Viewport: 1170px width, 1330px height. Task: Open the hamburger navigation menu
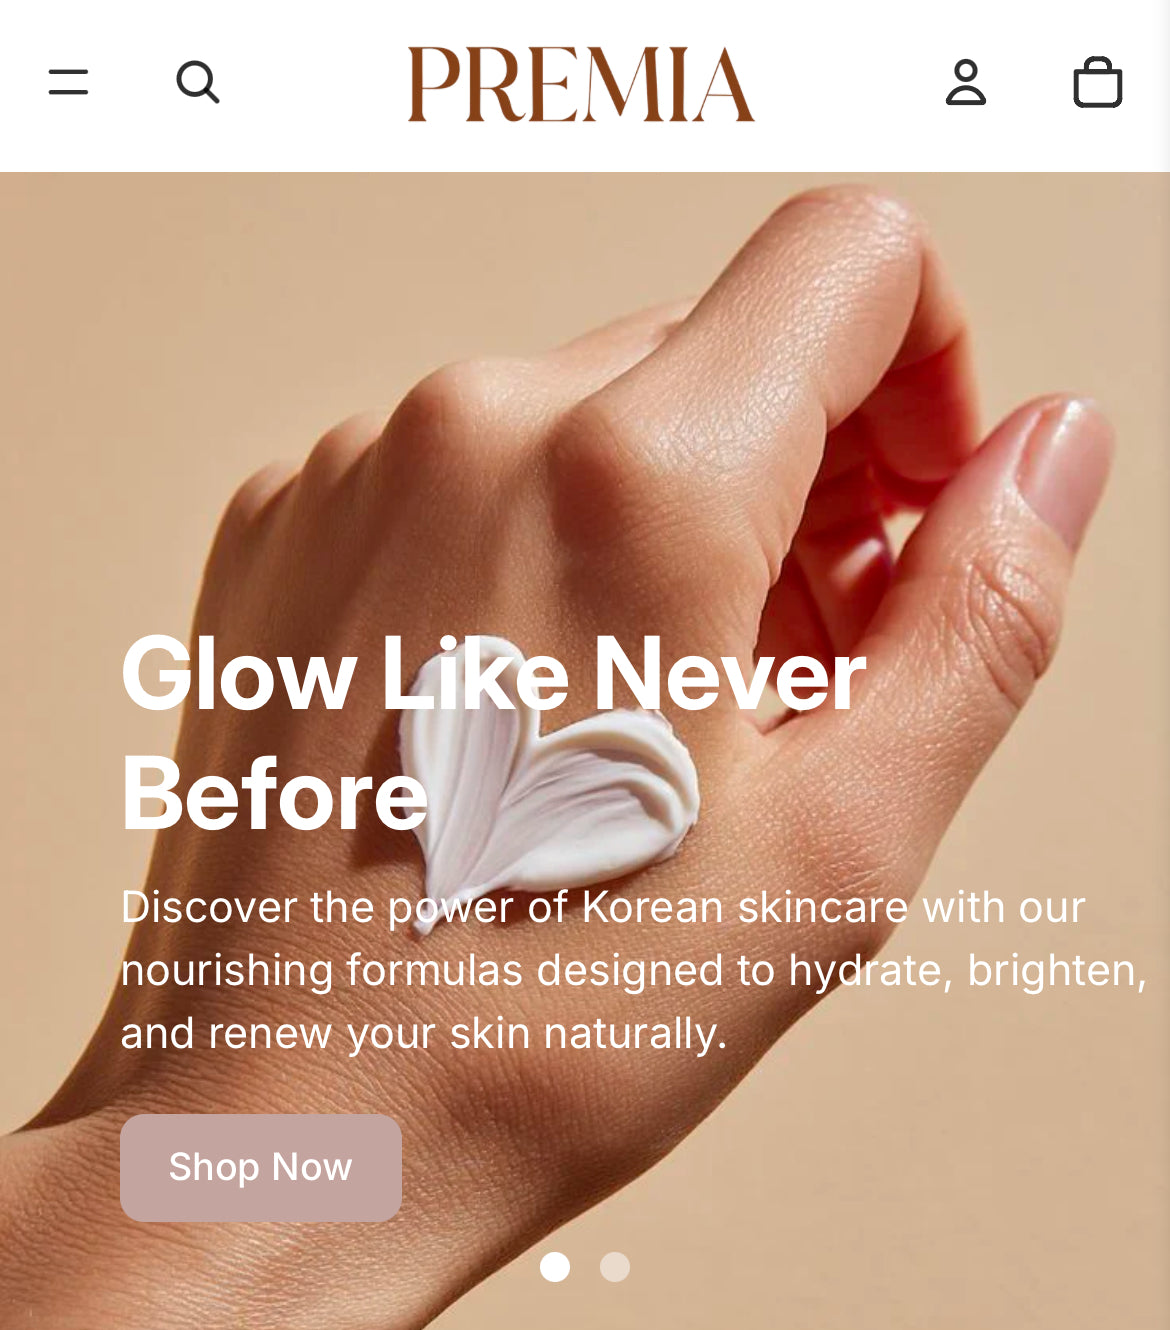click(68, 82)
